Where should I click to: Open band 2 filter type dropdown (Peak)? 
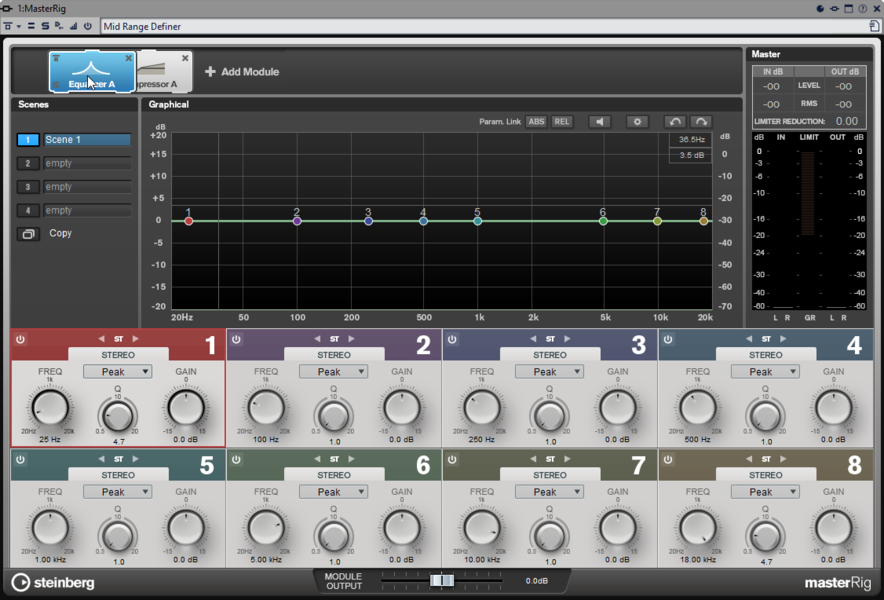tap(333, 372)
